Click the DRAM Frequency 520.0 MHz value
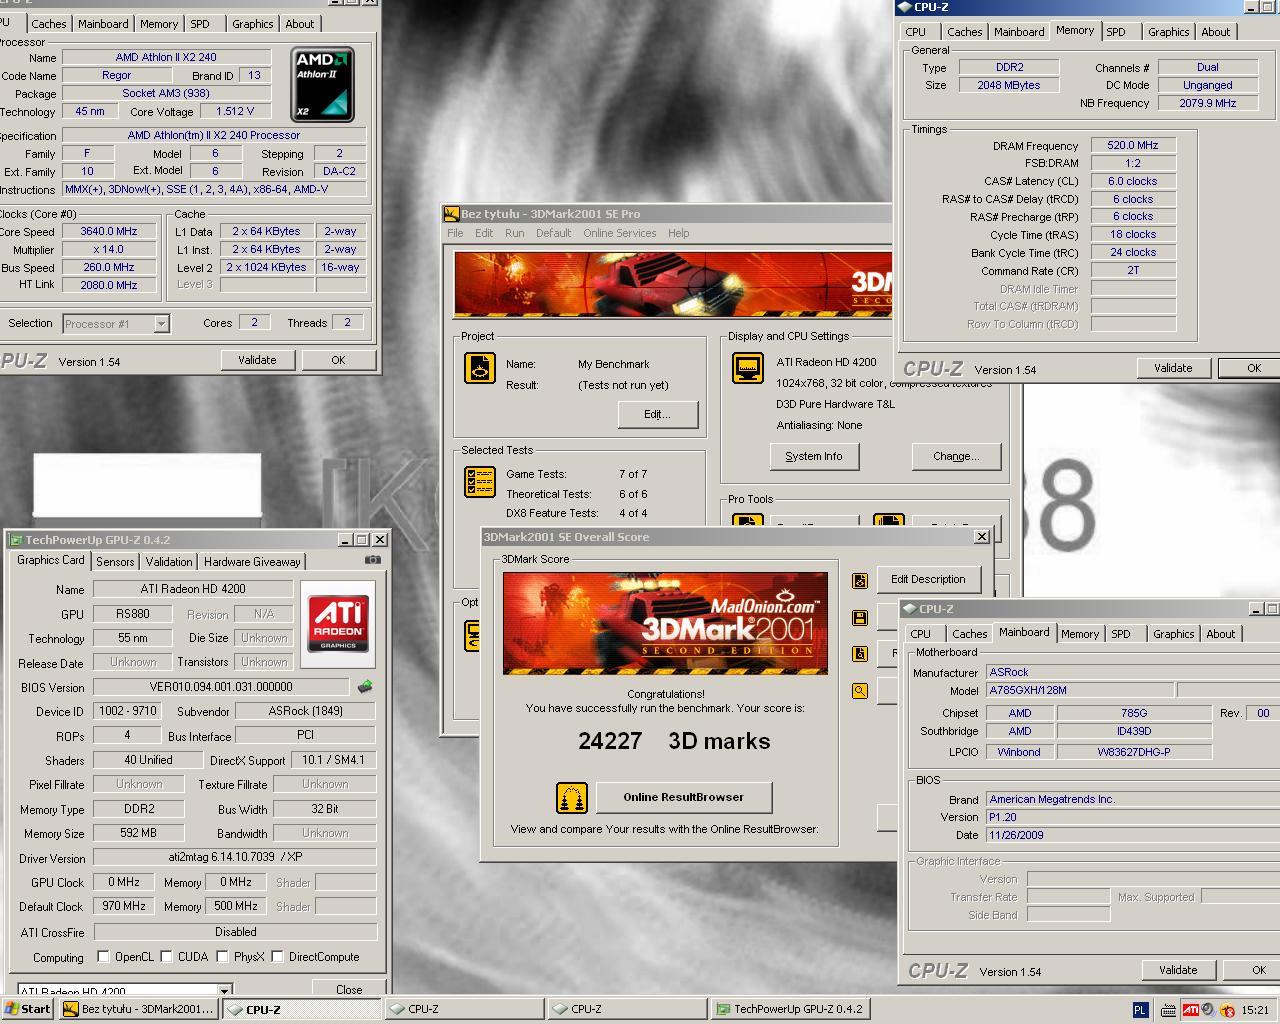 (1133, 145)
